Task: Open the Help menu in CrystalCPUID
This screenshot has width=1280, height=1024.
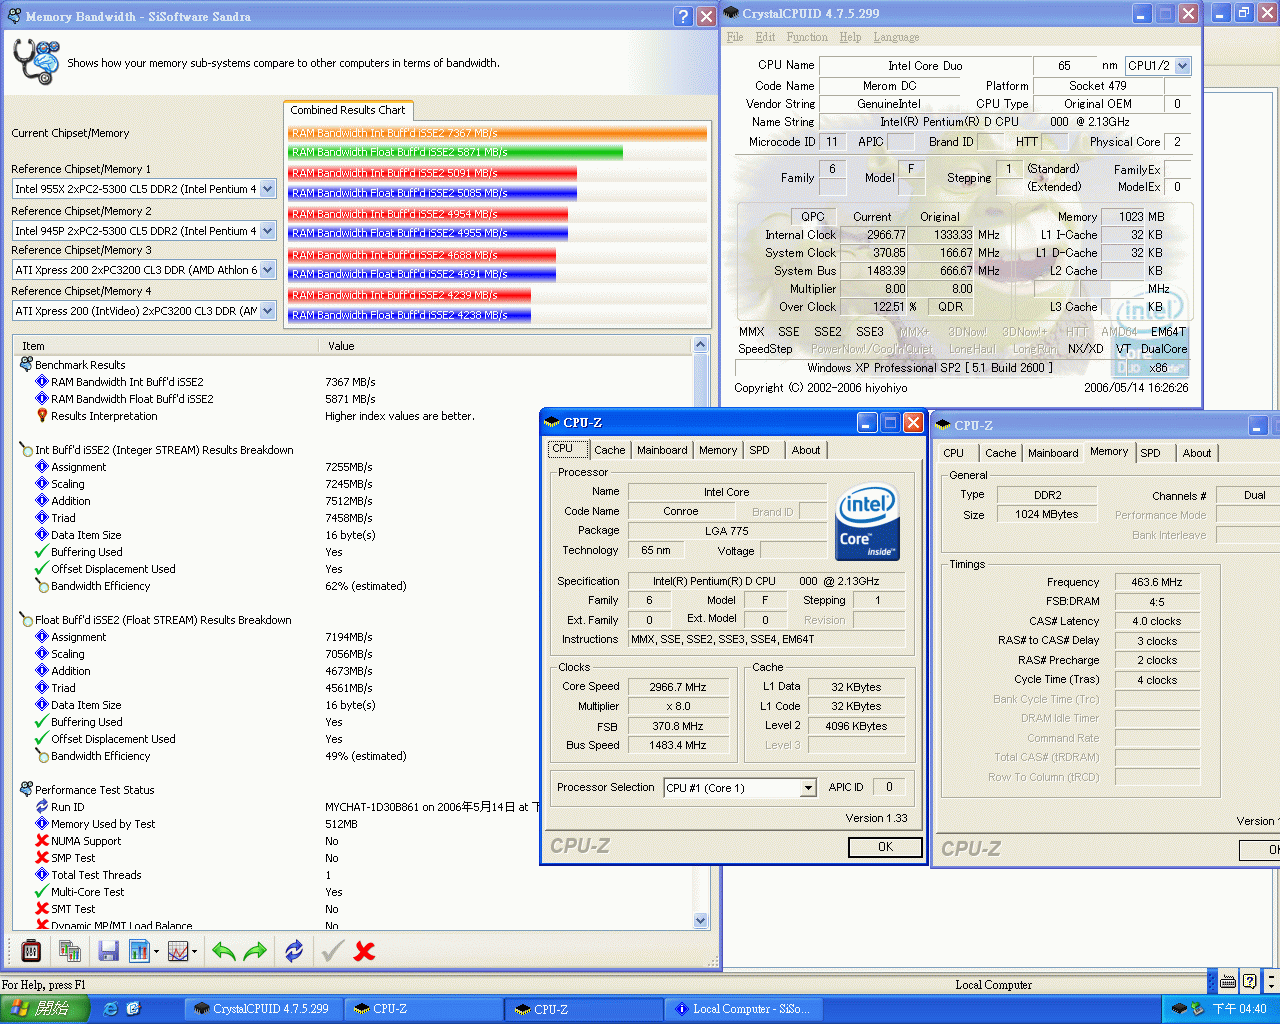Action: click(x=850, y=37)
